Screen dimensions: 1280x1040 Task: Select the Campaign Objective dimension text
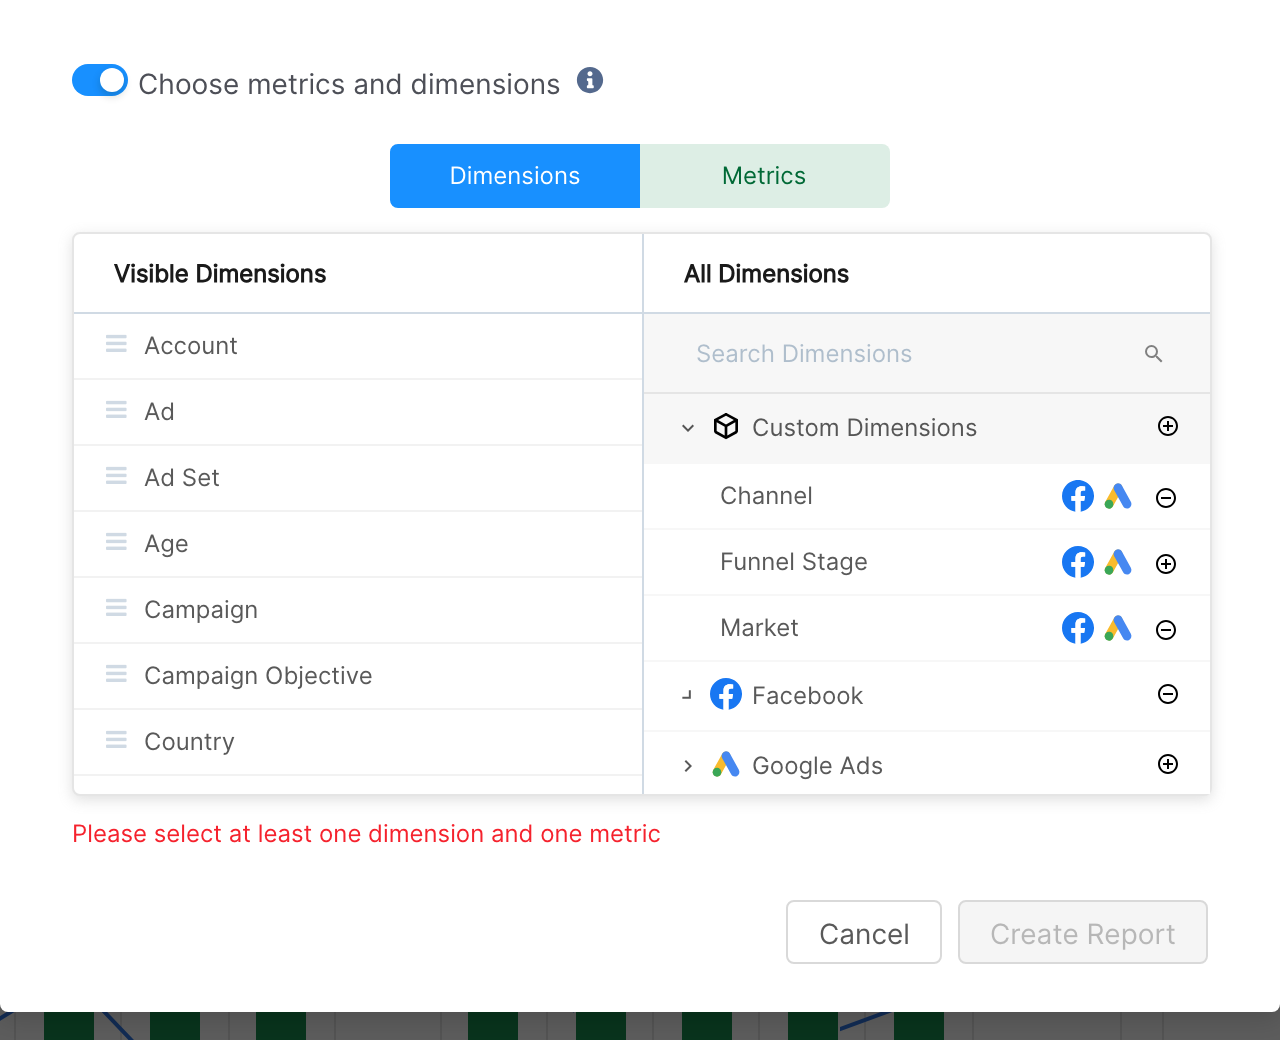tap(258, 676)
